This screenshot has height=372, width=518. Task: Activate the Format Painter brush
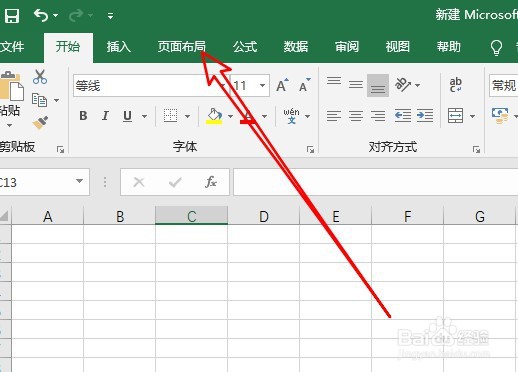pos(40,123)
